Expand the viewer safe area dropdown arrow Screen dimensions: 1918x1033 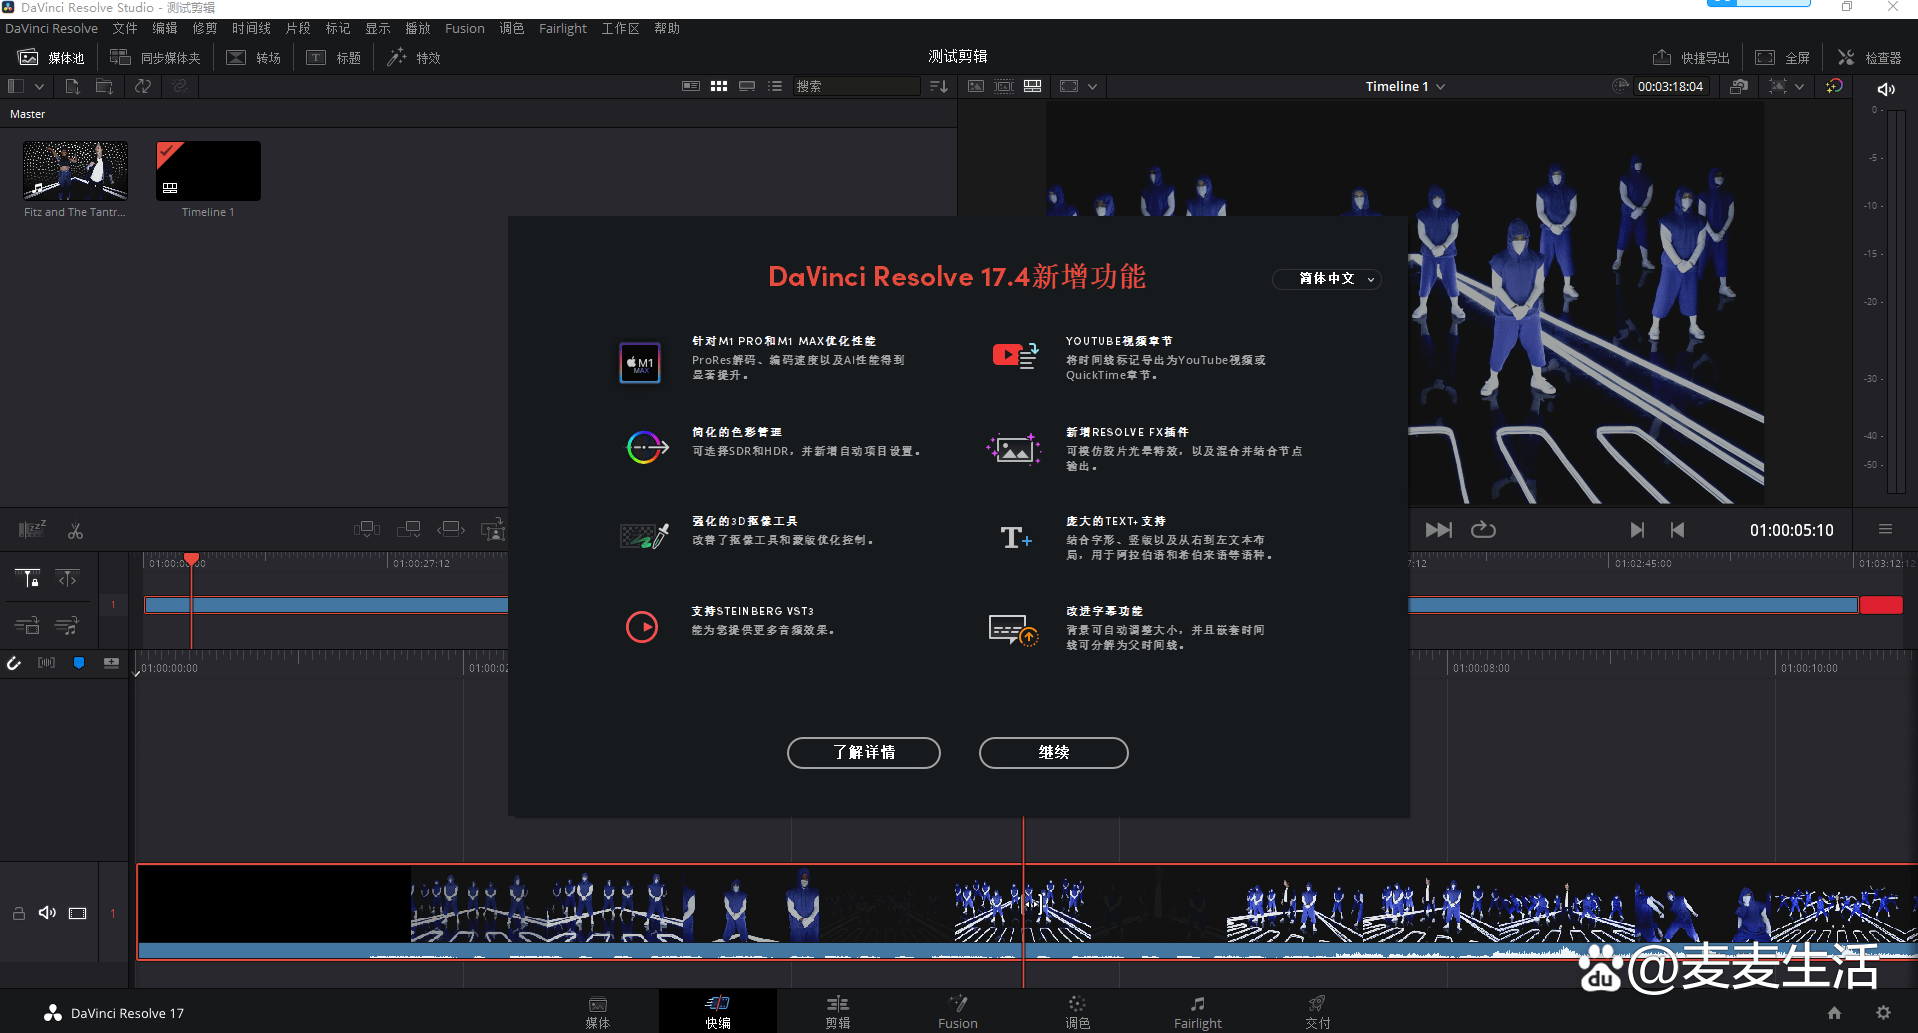click(x=1092, y=87)
